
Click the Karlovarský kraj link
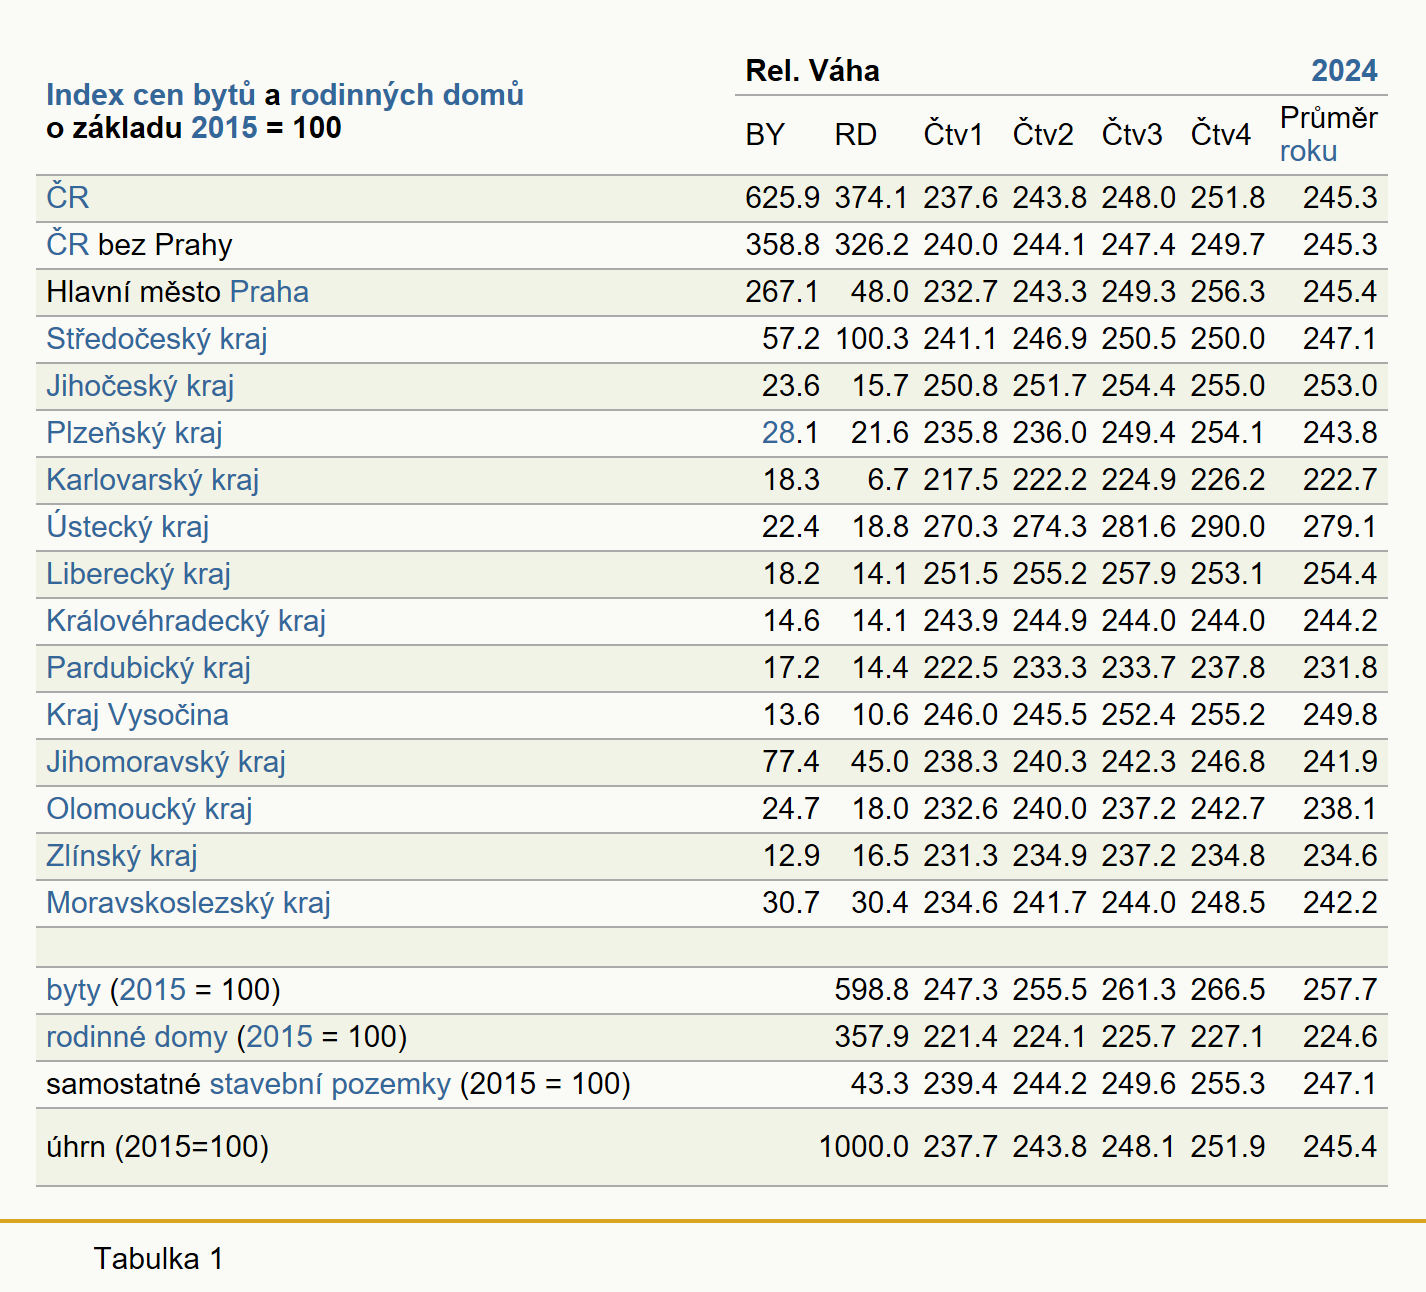coord(152,480)
